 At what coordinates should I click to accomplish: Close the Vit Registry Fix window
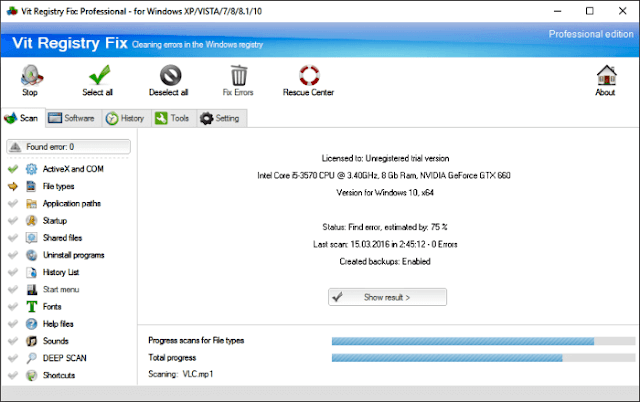(x=622, y=11)
